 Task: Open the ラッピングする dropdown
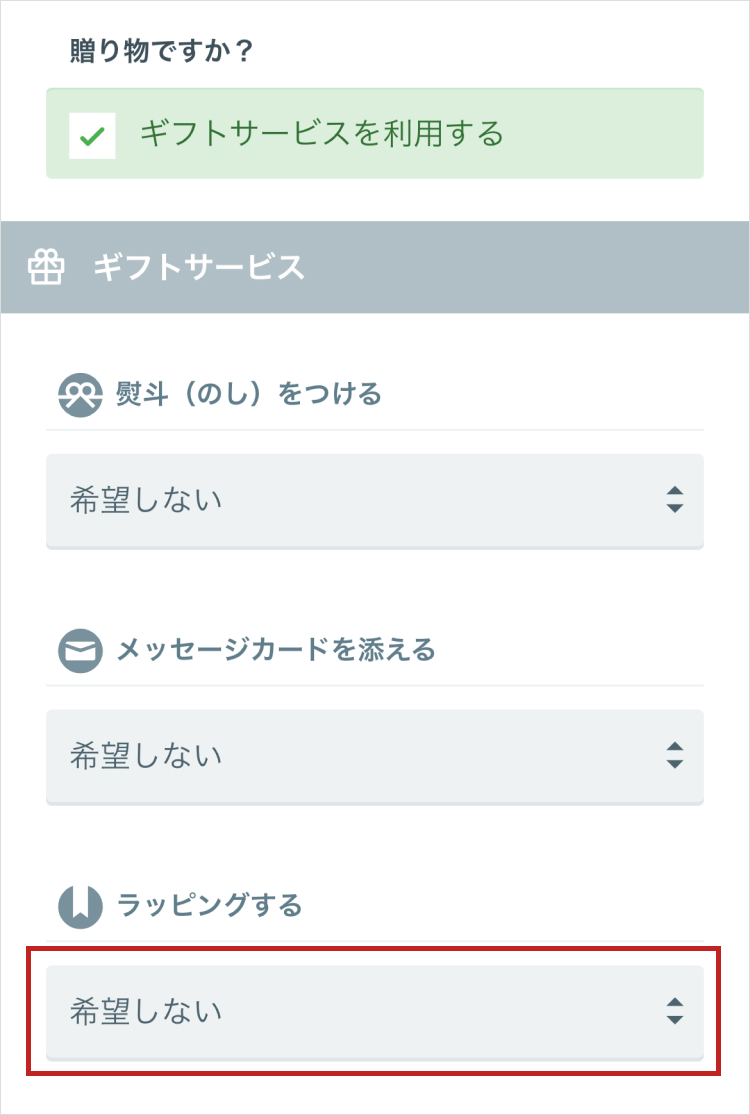tap(375, 1012)
